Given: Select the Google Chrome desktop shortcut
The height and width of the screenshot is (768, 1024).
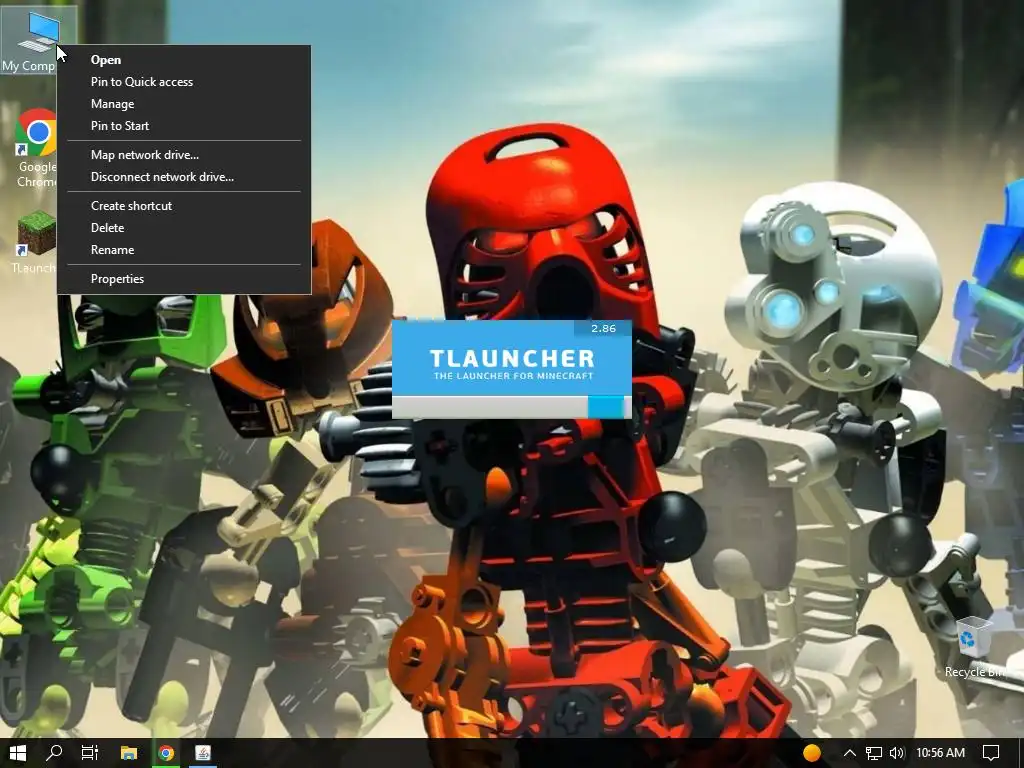Looking at the screenshot, I should 37,147.
